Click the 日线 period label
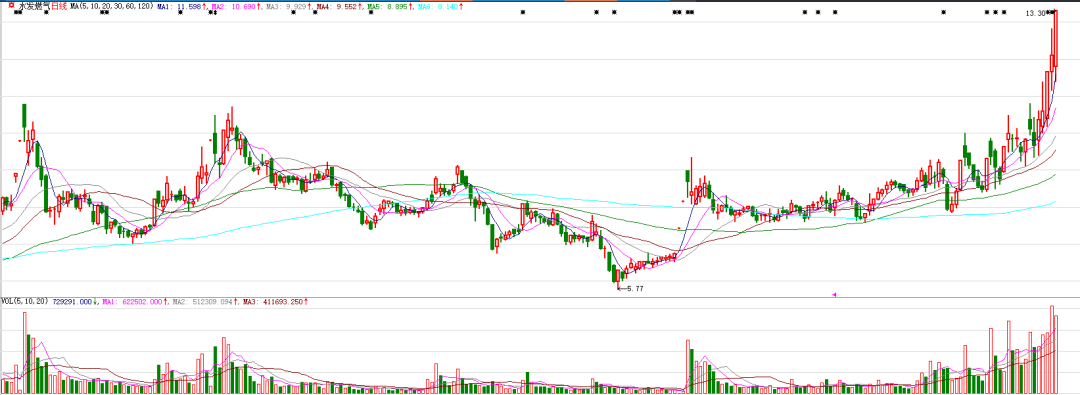This screenshot has height=395, width=1080. click(59, 6)
